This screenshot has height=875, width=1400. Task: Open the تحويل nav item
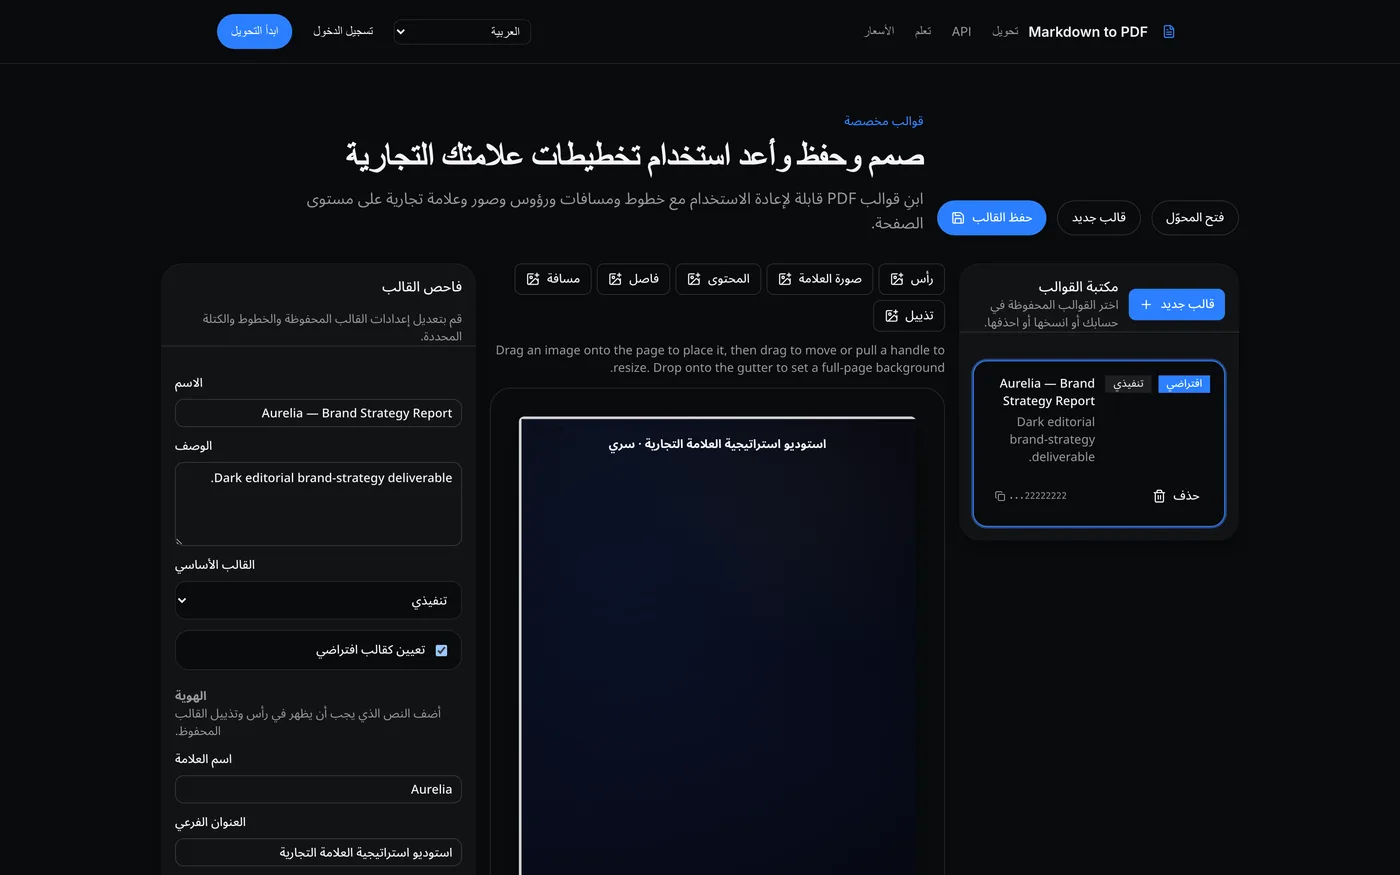[x=1005, y=32]
